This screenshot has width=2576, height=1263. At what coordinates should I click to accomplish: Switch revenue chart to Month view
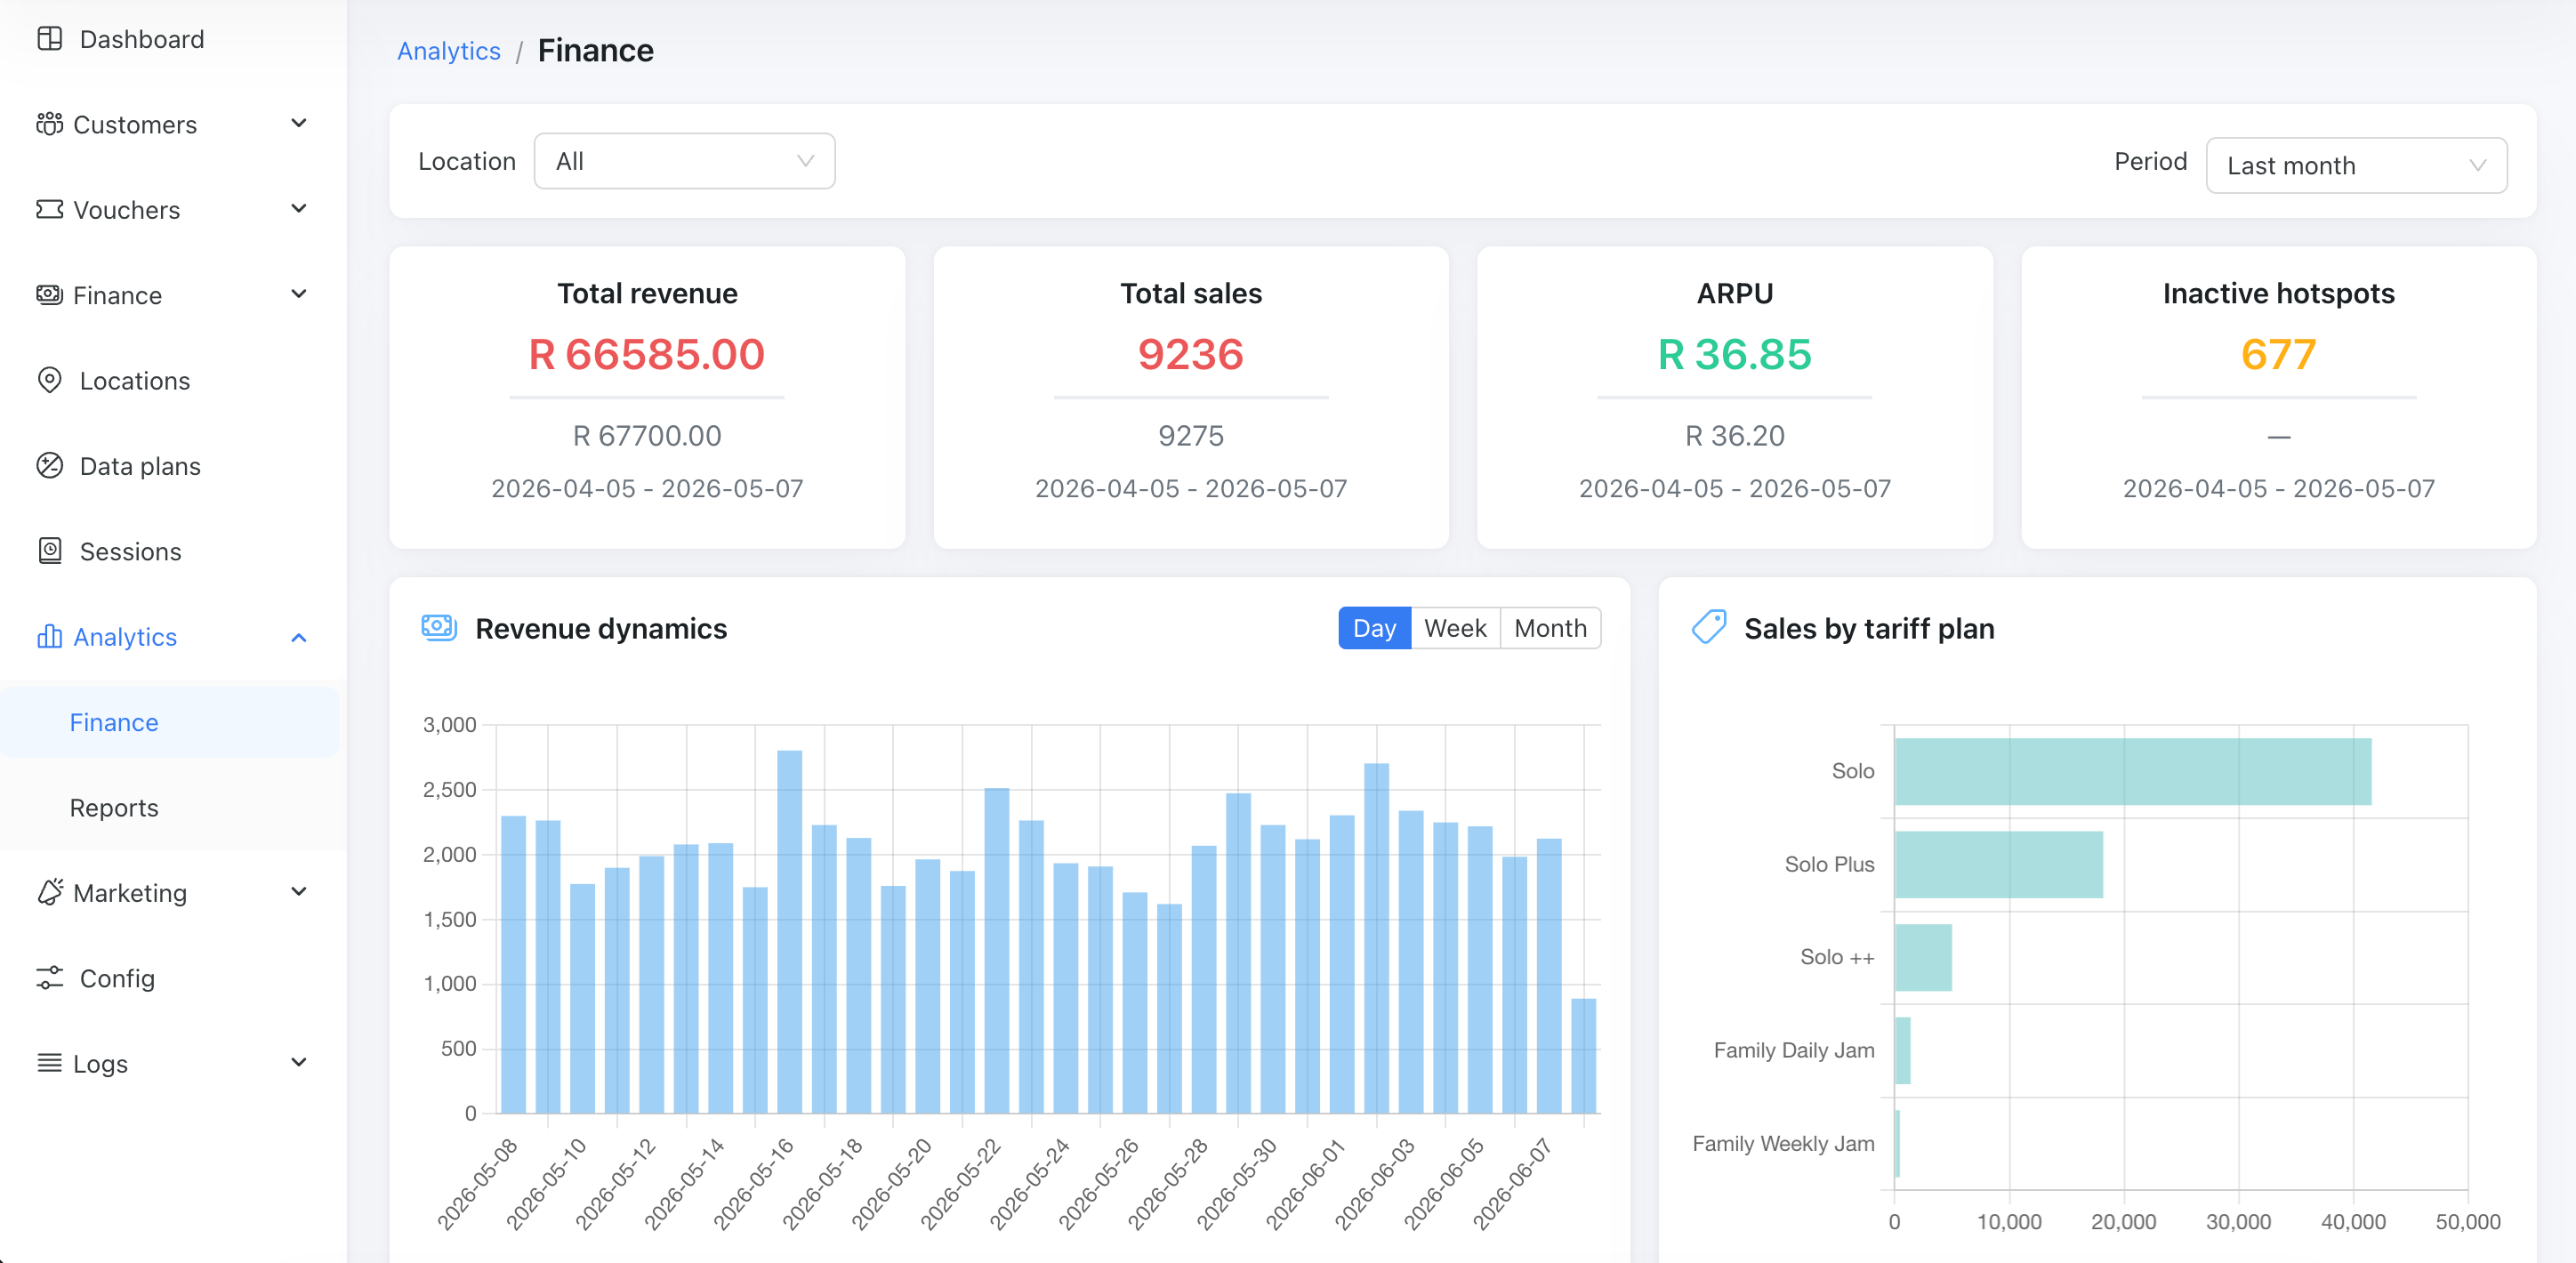tap(1550, 628)
